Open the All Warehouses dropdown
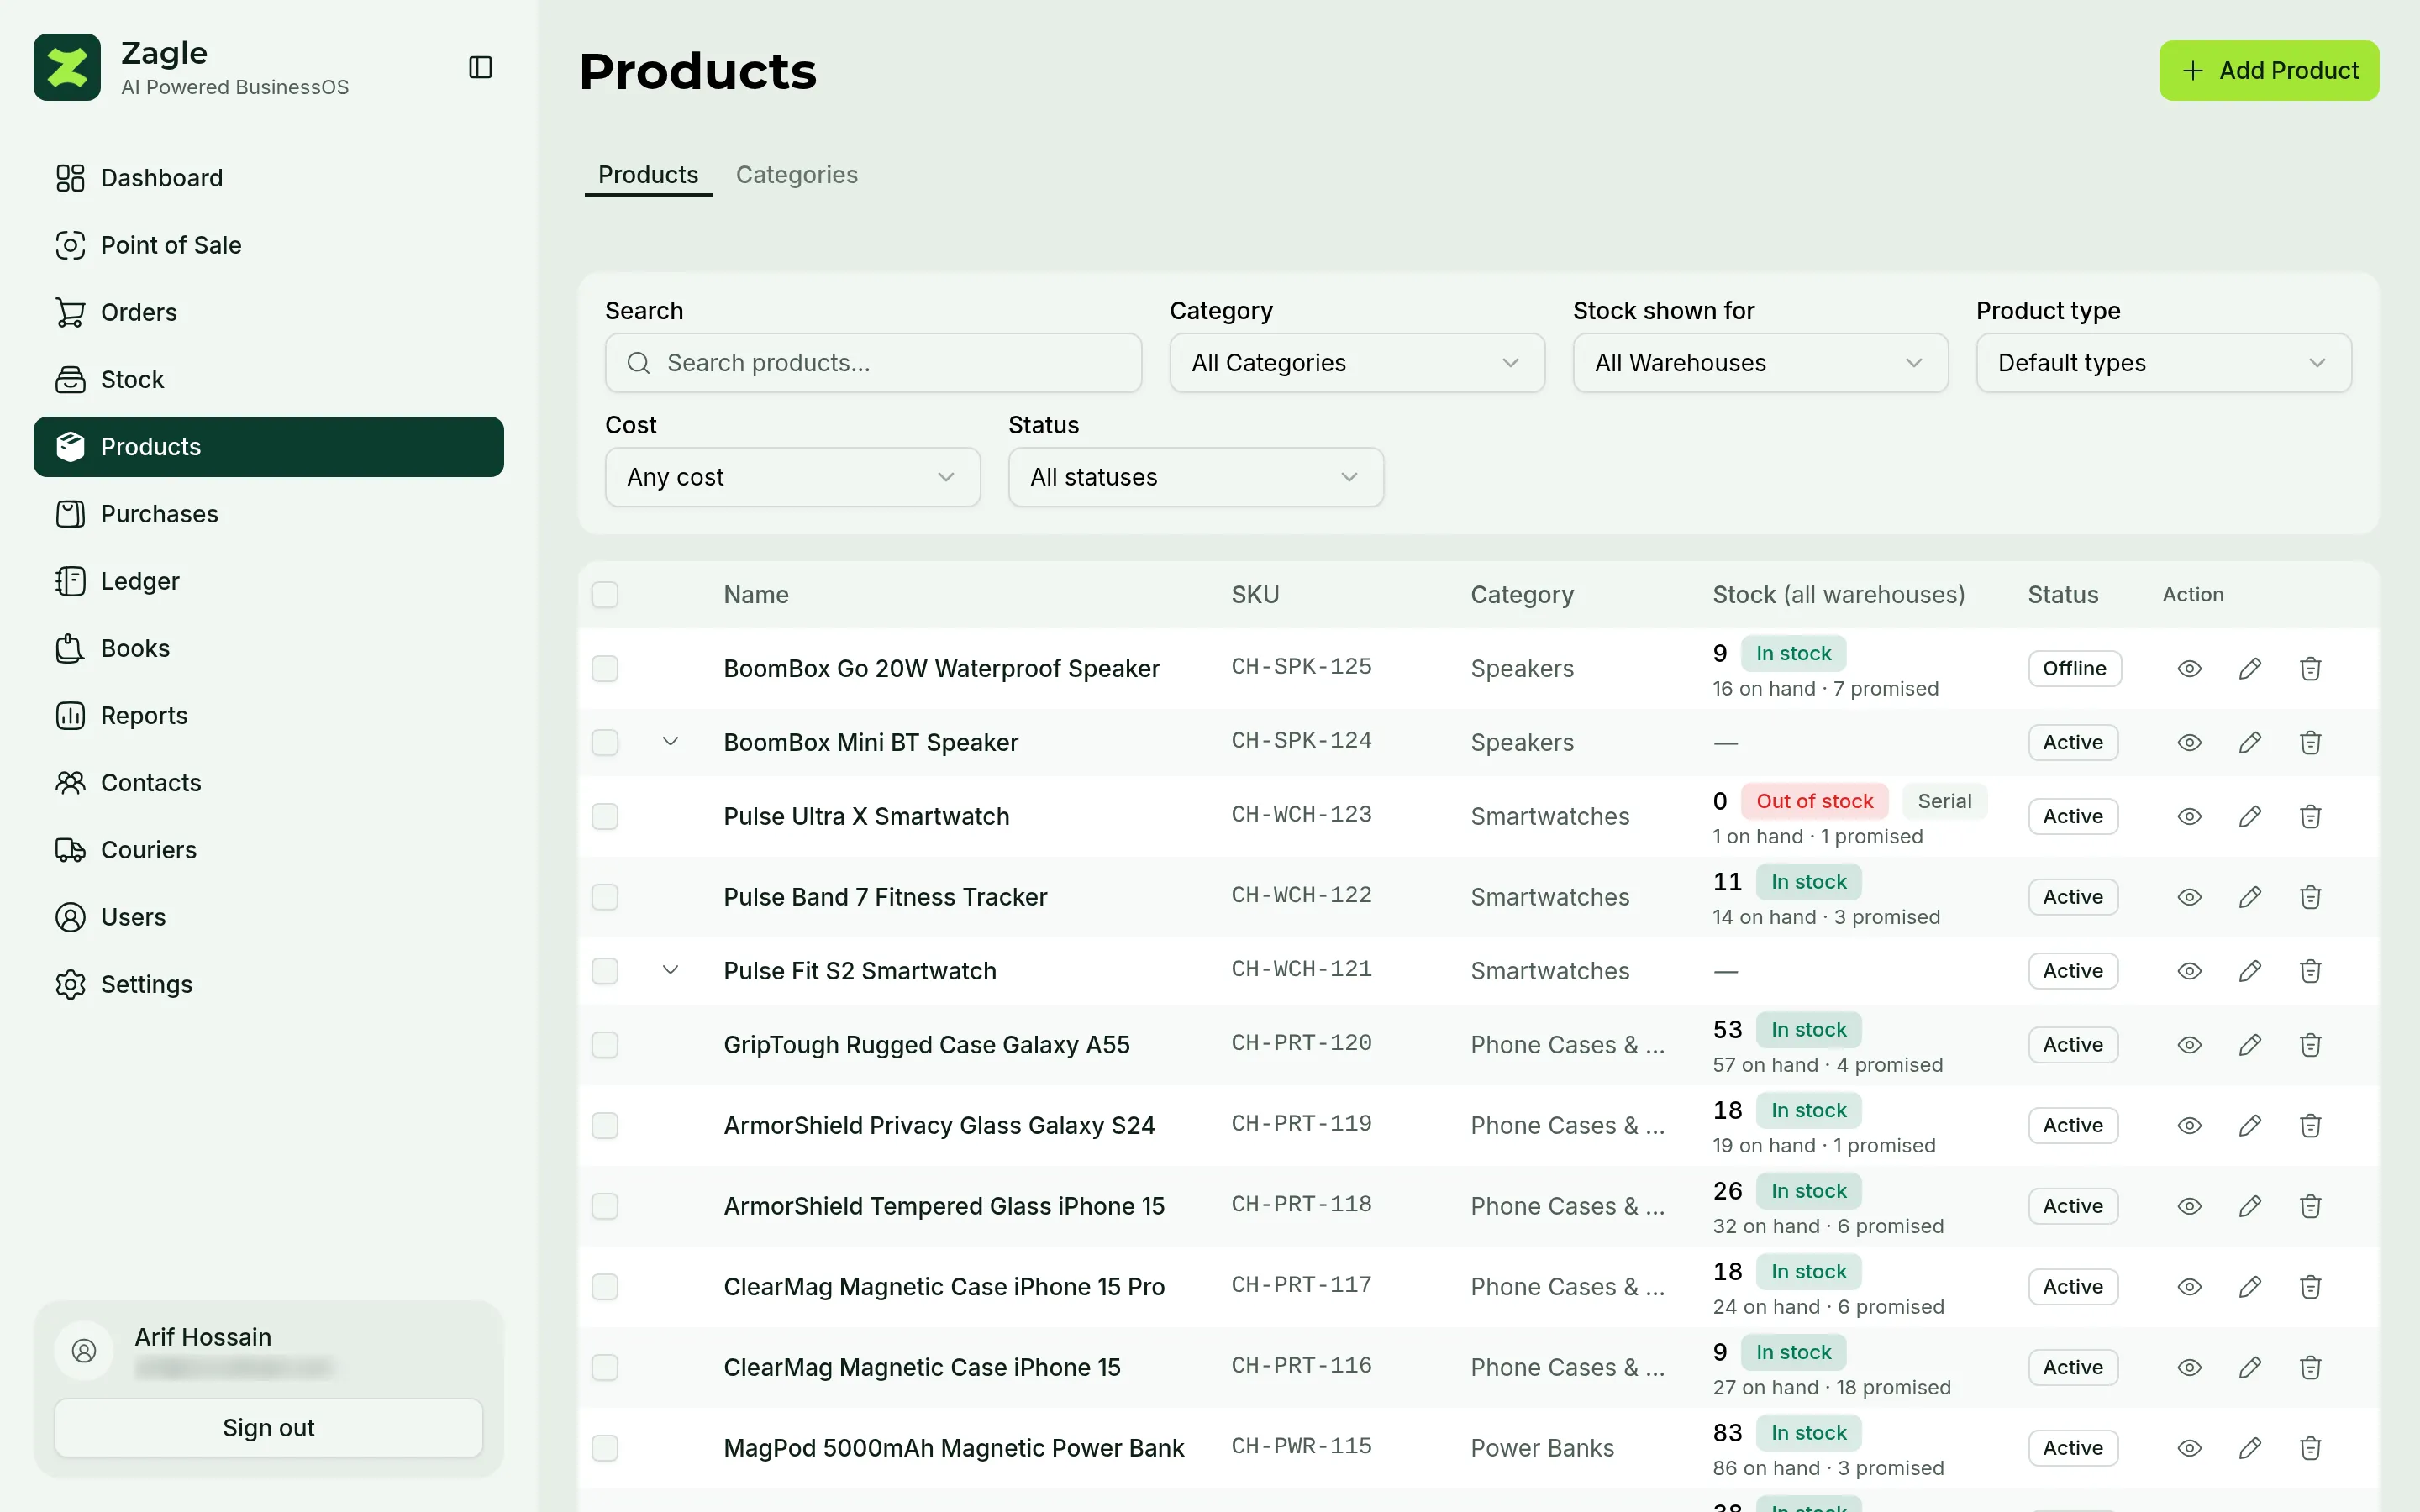This screenshot has width=2420, height=1512. click(x=1760, y=363)
